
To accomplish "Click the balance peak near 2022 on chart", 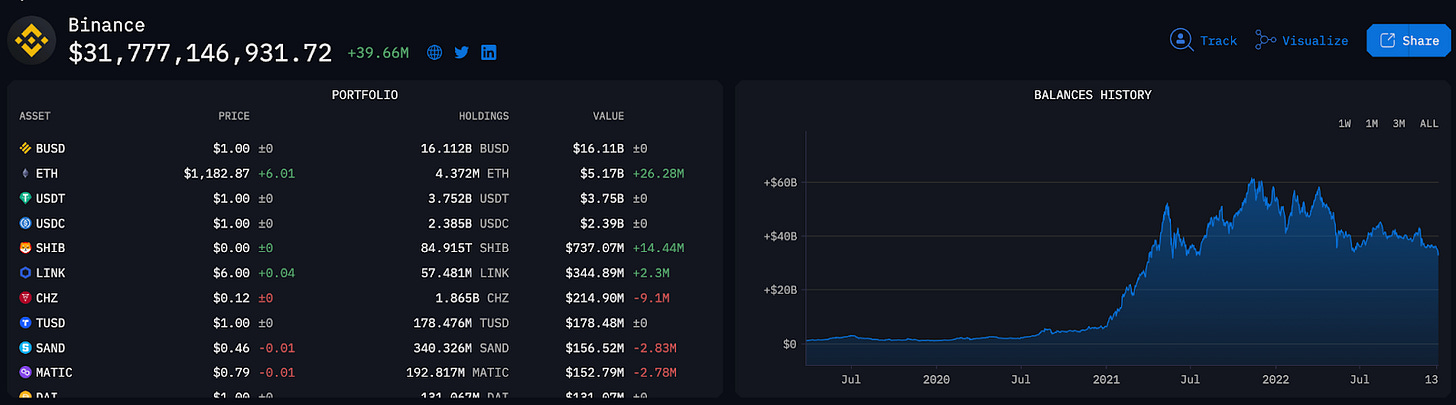I will click(1252, 181).
